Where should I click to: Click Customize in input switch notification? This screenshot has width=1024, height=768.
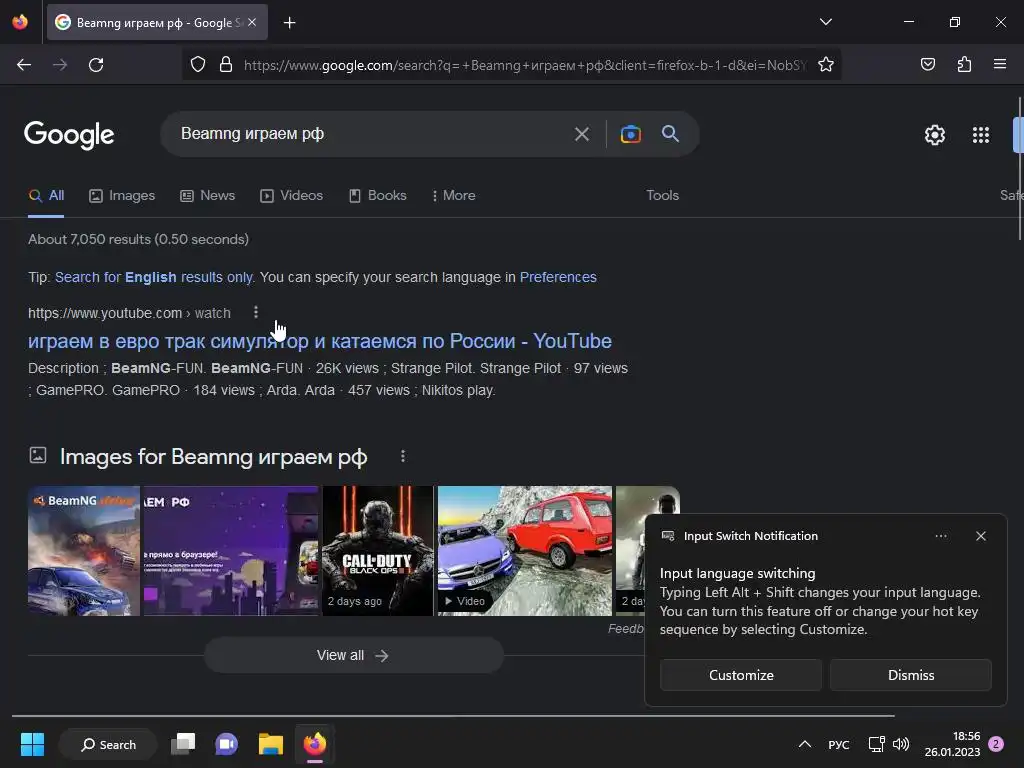point(741,675)
